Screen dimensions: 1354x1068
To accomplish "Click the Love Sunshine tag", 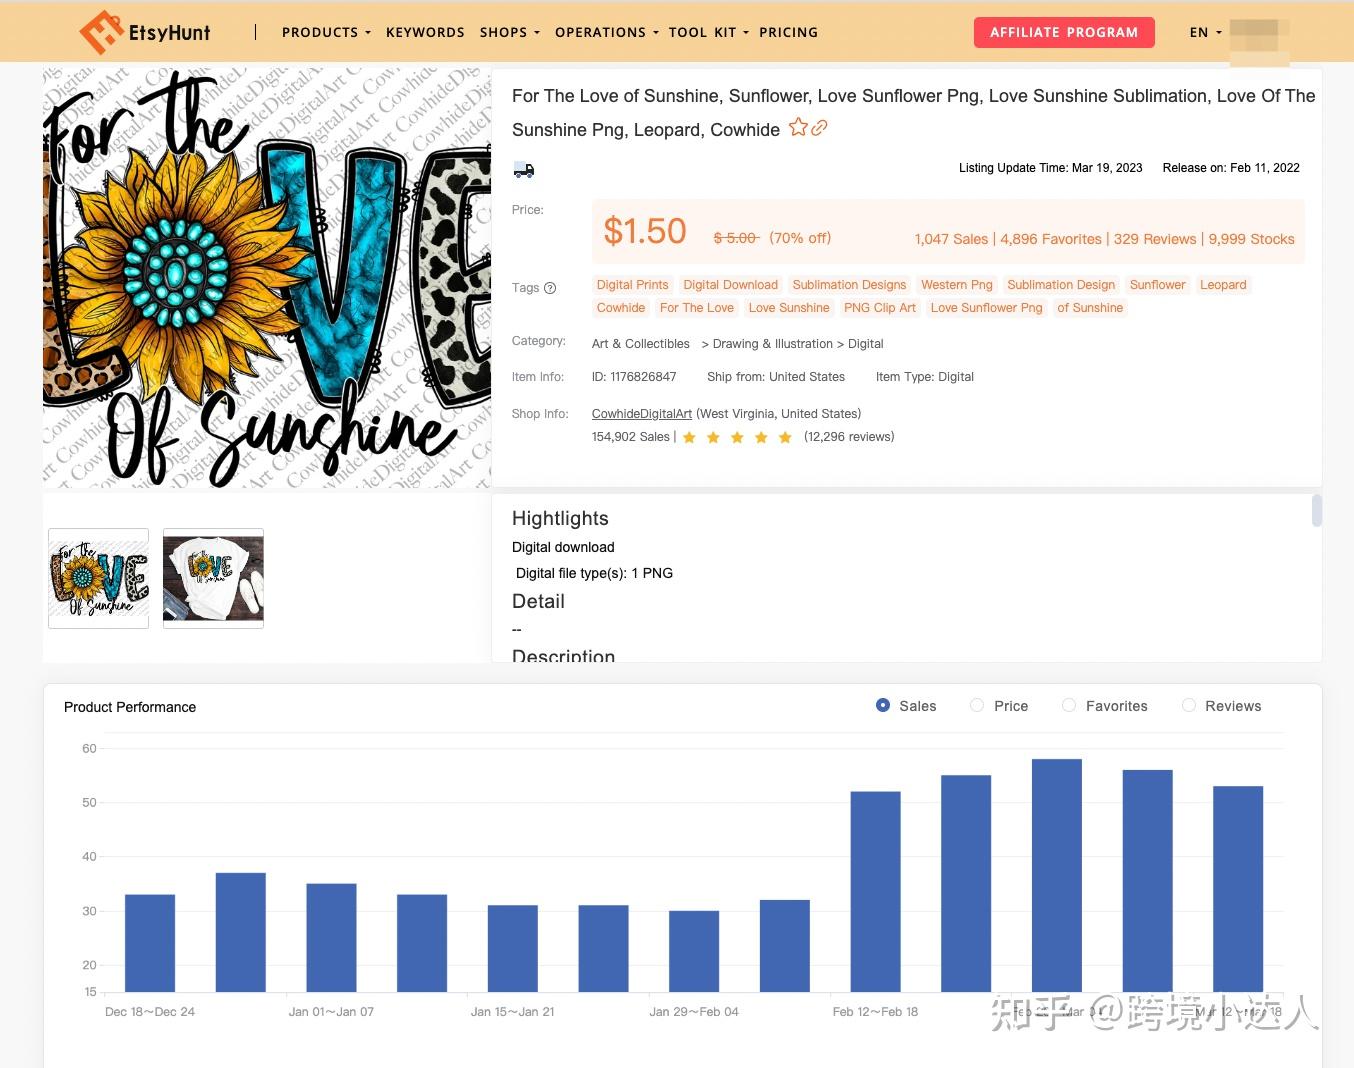I will pos(789,308).
